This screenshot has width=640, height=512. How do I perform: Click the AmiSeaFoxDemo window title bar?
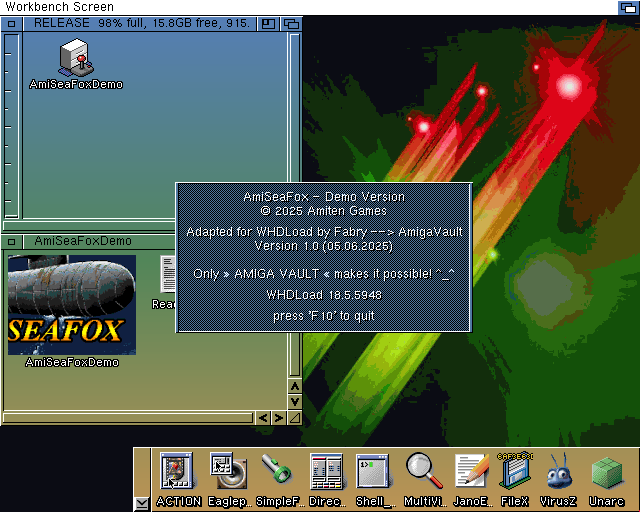99,241
